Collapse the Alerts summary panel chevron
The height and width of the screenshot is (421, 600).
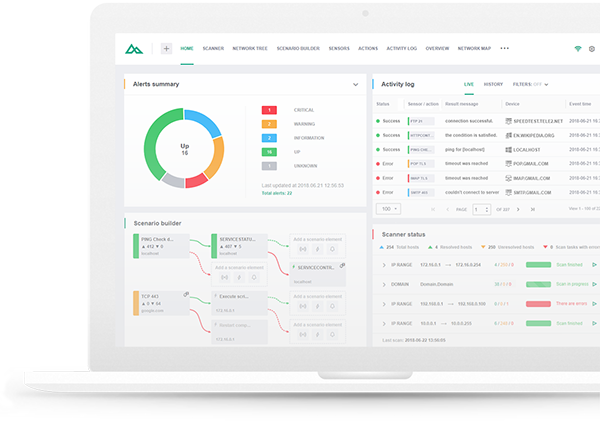click(x=355, y=85)
